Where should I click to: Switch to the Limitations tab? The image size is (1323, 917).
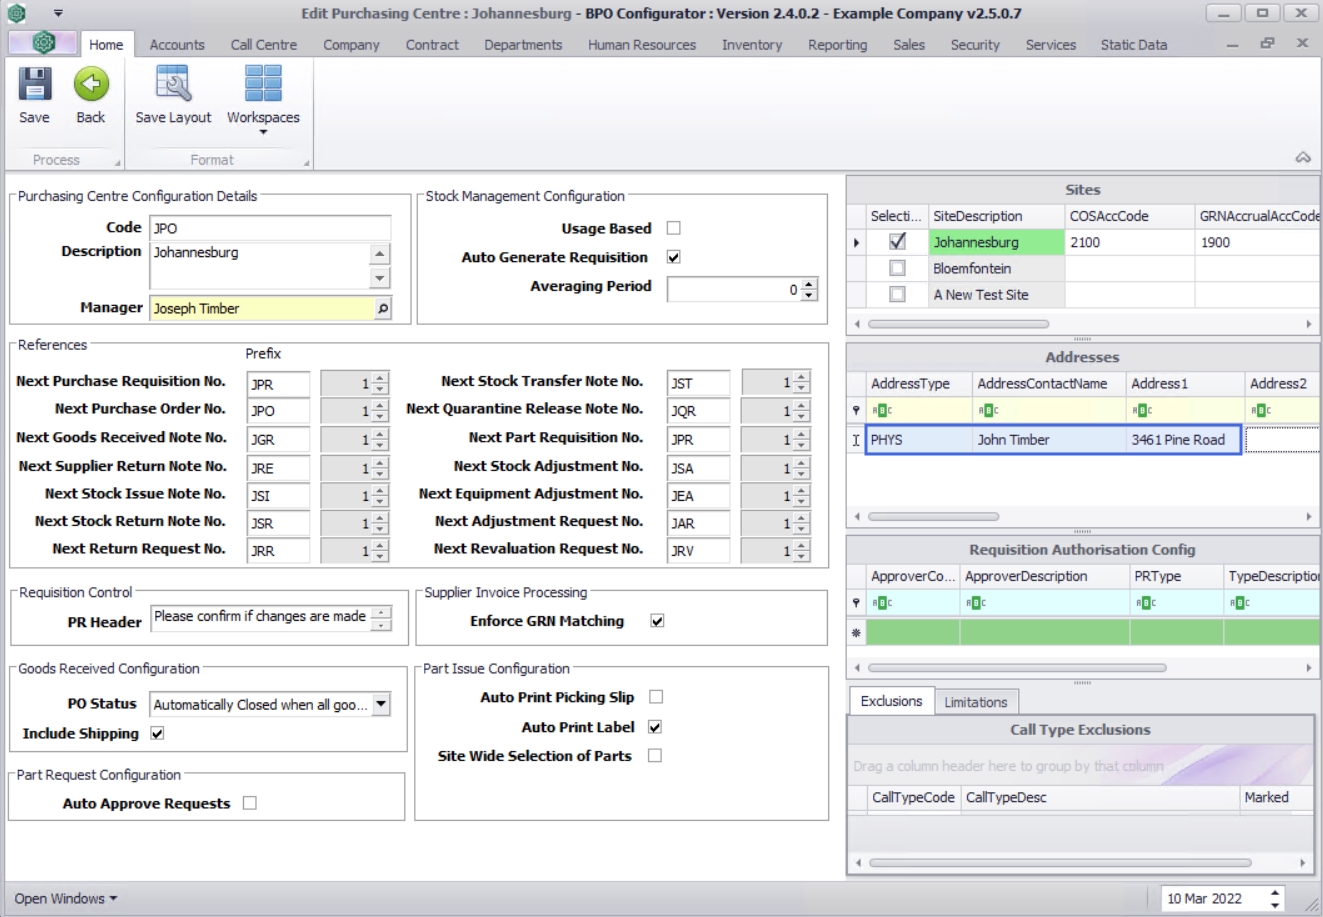pyautogui.click(x=975, y=702)
